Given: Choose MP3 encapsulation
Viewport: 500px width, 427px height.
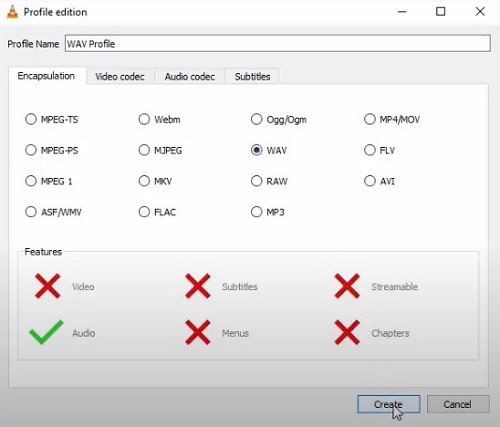Looking at the screenshot, I should (x=256, y=212).
